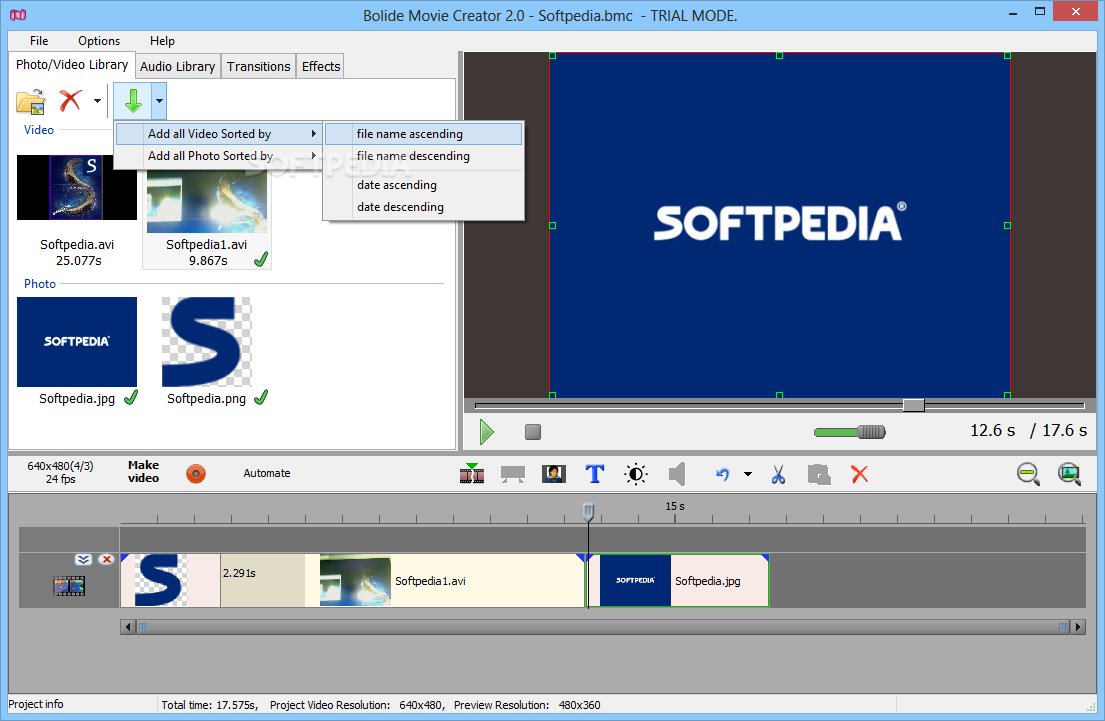The width and height of the screenshot is (1105, 721).
Task: Click the zoom-to-fit timeline magnifier icon
Action: click(x=1069, y=474)
